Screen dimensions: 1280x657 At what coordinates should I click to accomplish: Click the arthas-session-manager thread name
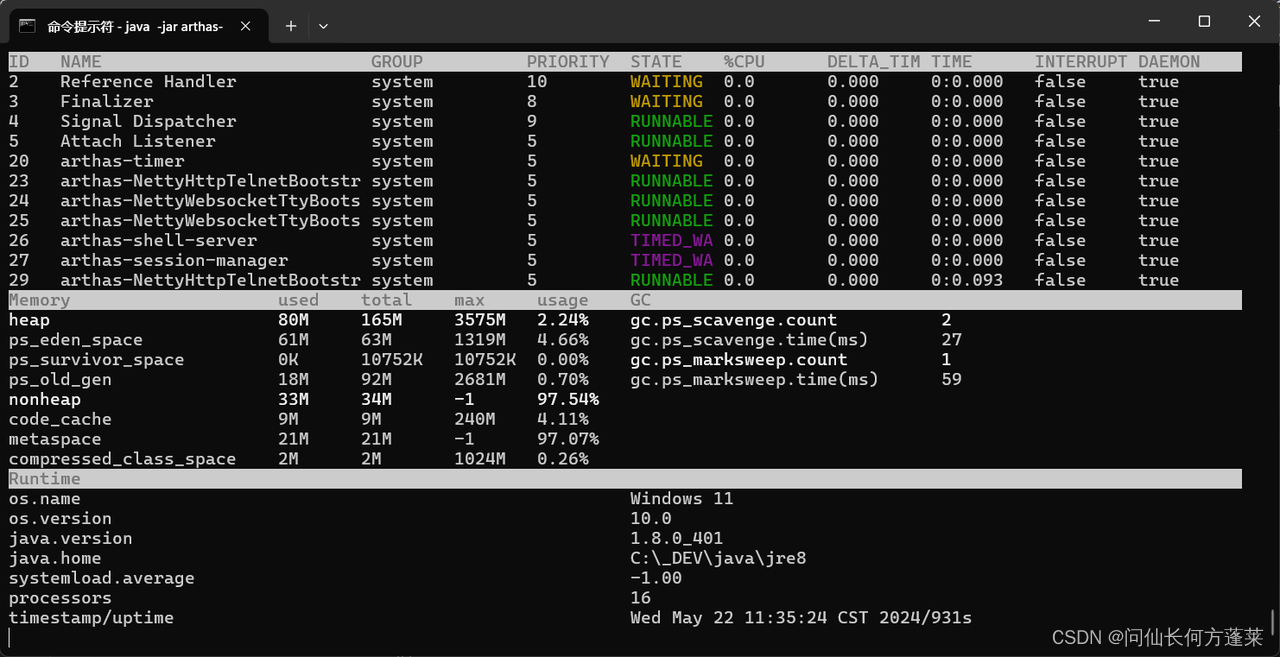(174, 261)
